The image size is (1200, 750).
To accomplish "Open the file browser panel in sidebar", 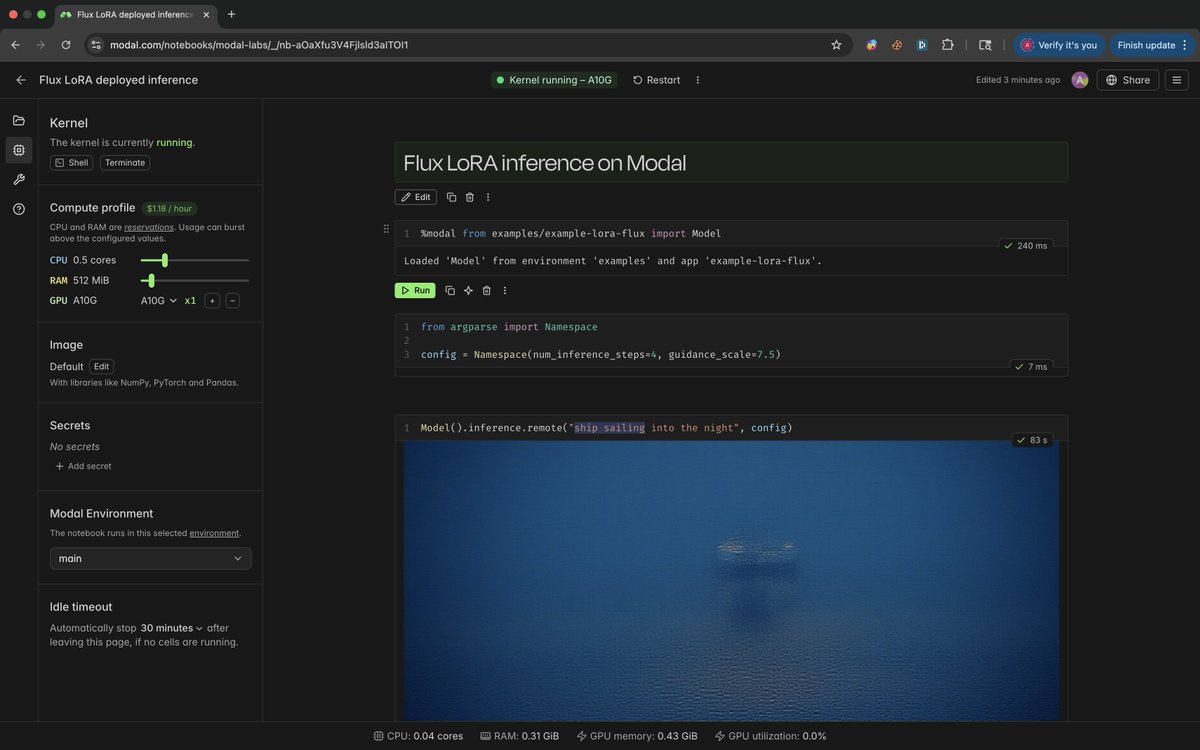I will tap(18, 118).
